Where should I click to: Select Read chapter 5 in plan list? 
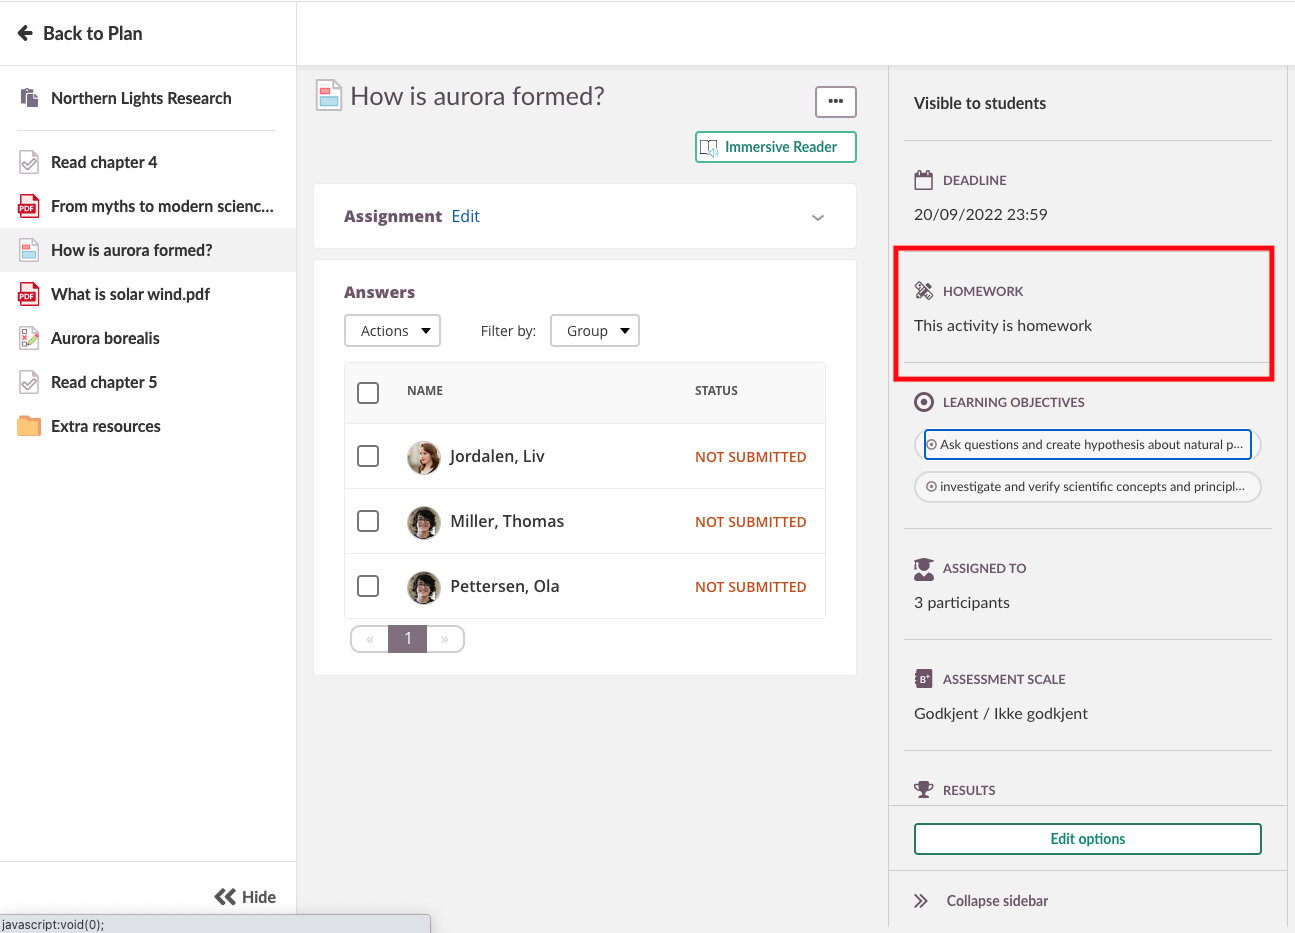pos(104,382)
